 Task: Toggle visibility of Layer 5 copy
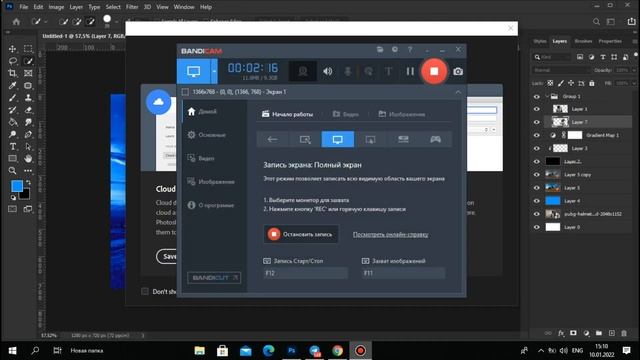(536, 175)
